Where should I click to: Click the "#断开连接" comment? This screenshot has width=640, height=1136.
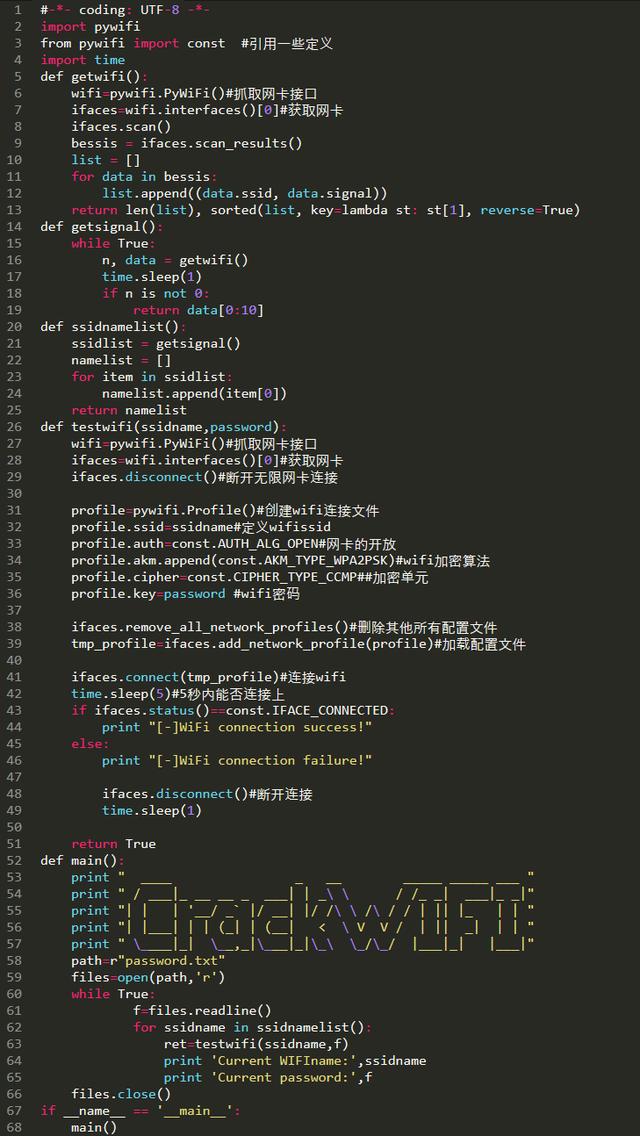[280, 795]
